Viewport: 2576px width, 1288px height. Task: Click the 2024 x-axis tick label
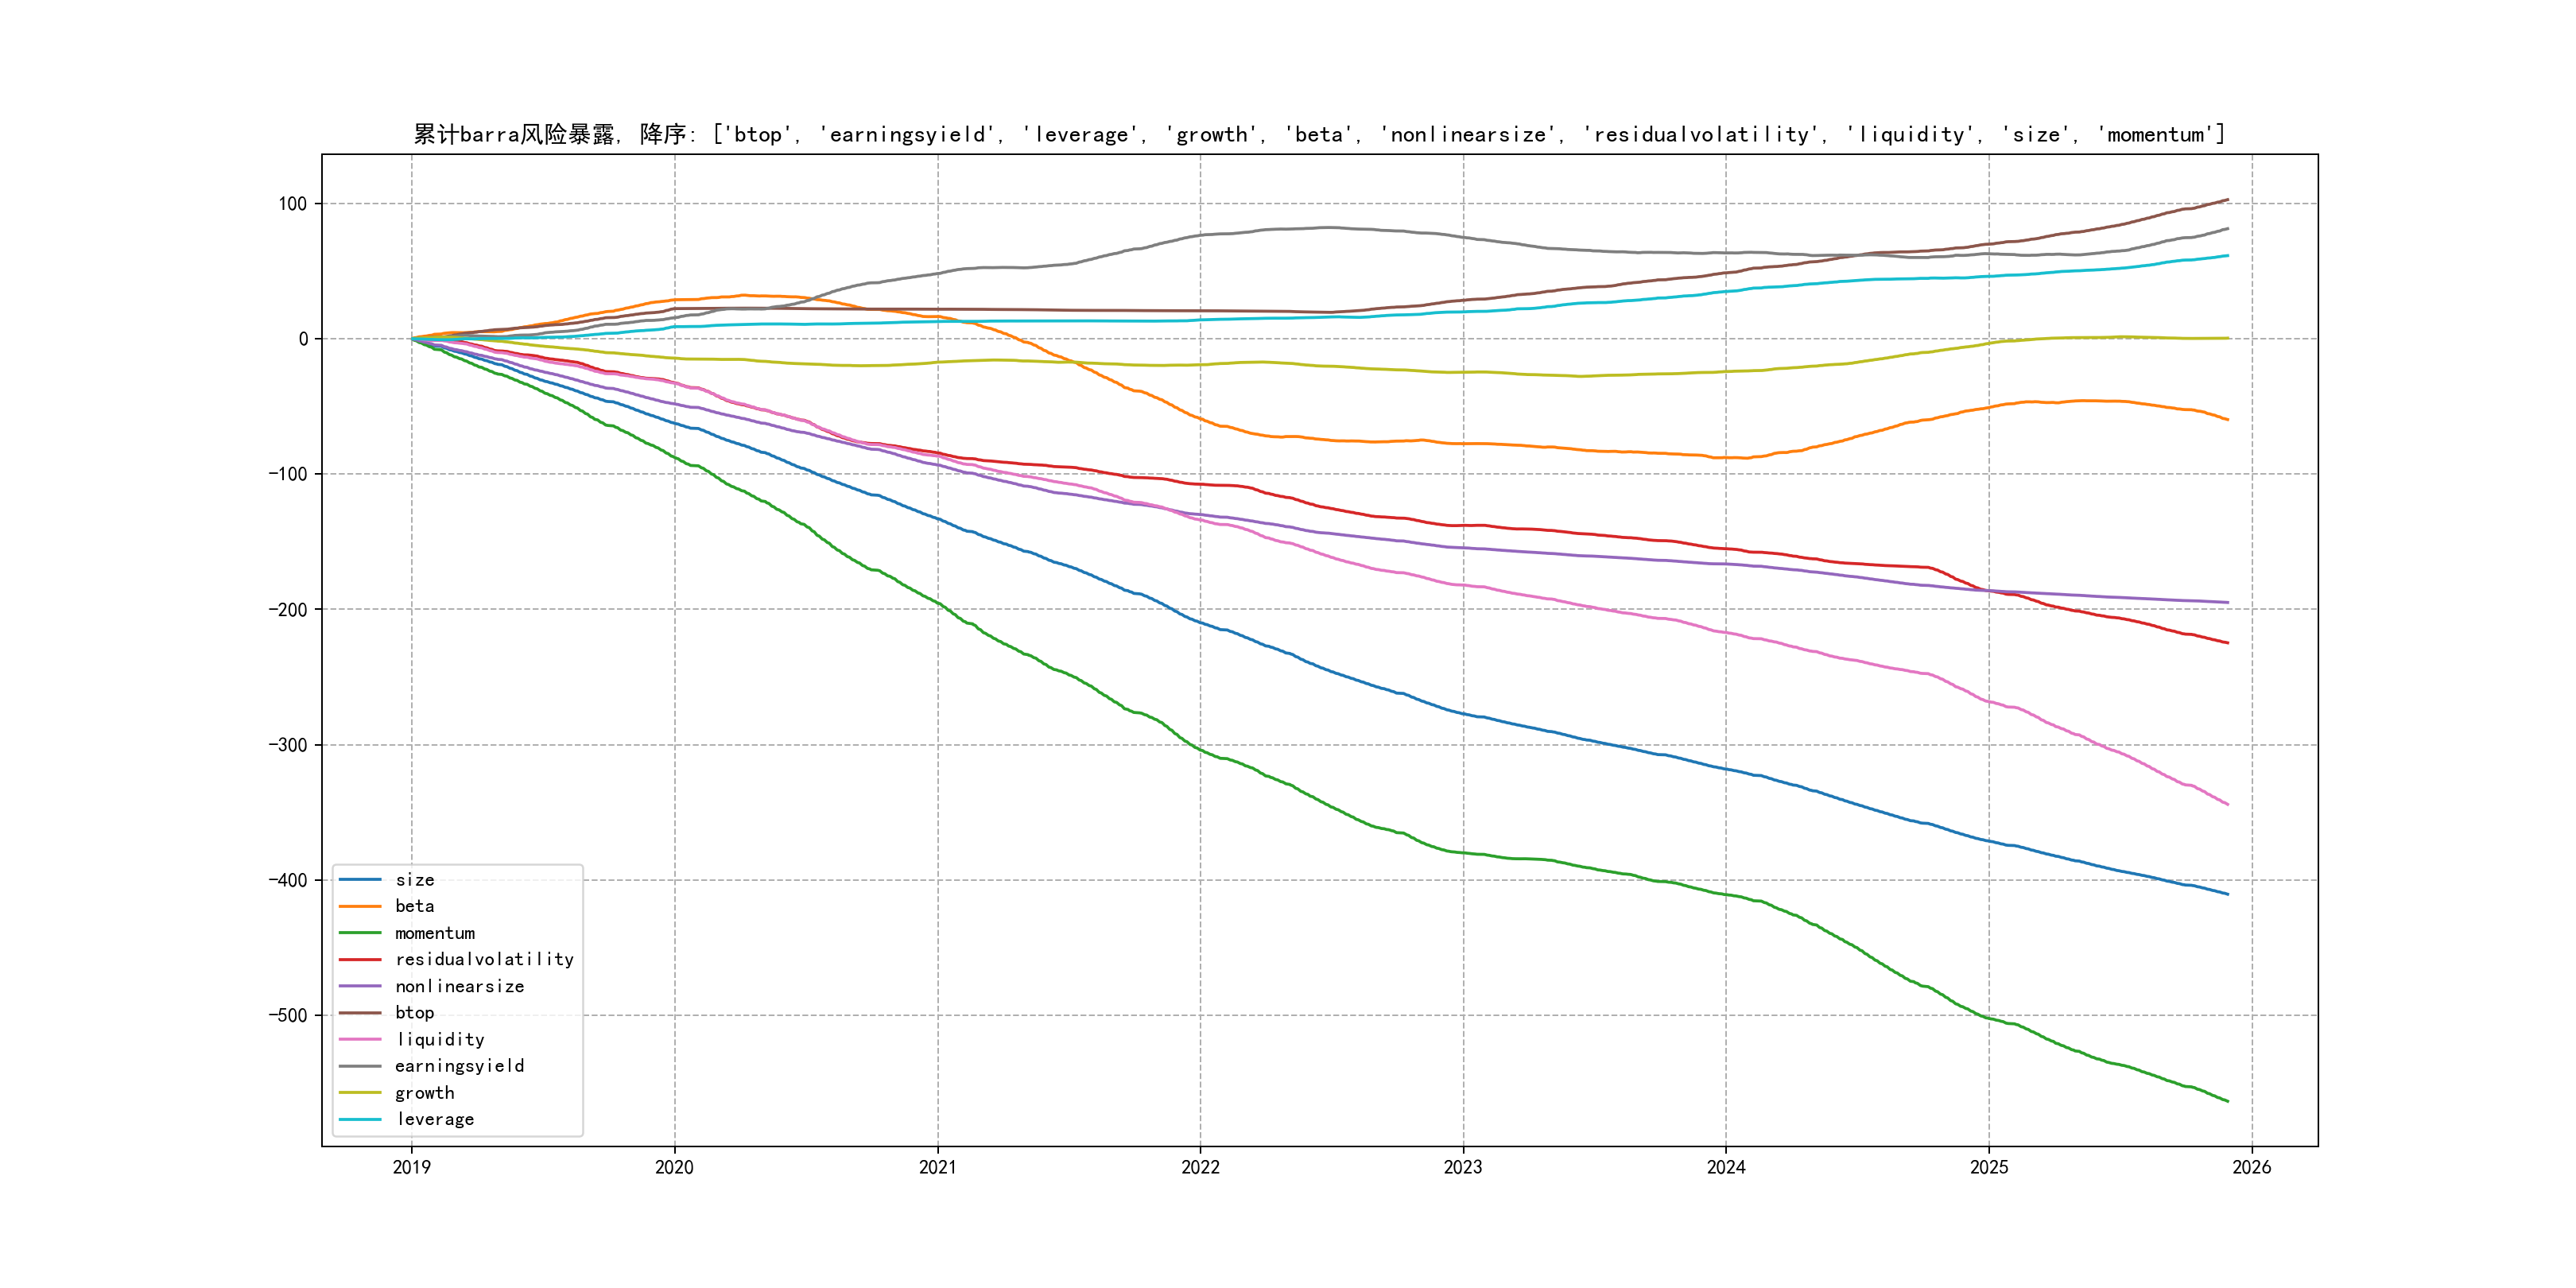pos(1725,1167)
